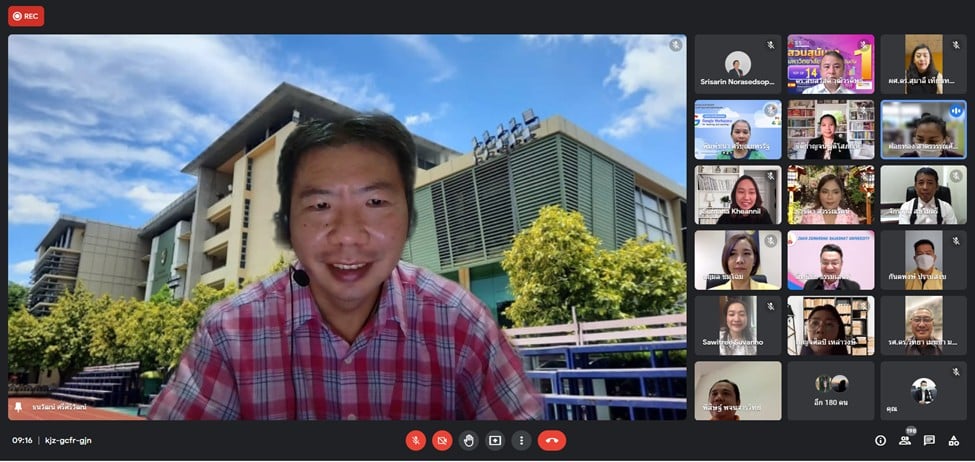Viewport: 975px width, 462px height.
Task: Click the present screen icon
Action: (x=495, y=440)
